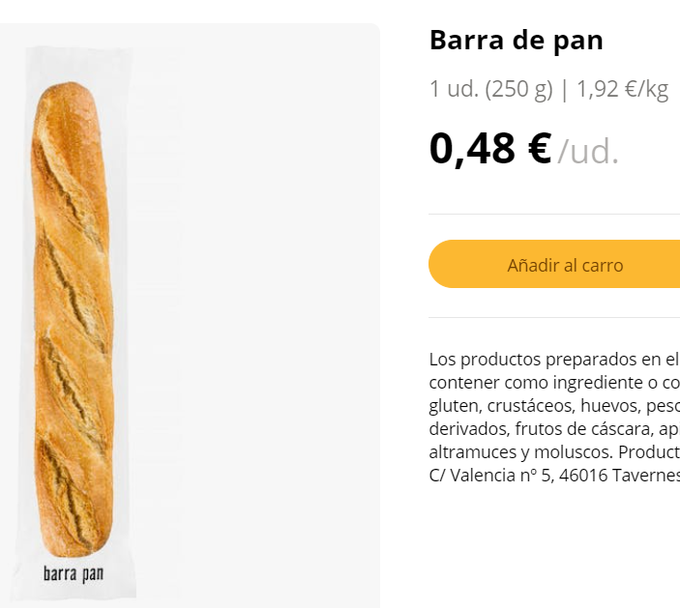Select the "/ud." unit label

[588, 151]
